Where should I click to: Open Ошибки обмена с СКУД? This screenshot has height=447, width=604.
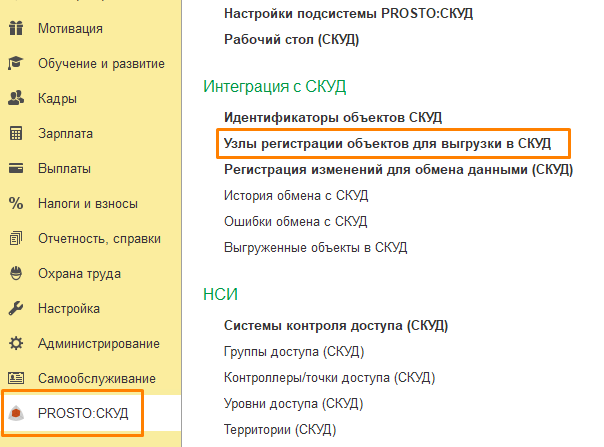296,222
